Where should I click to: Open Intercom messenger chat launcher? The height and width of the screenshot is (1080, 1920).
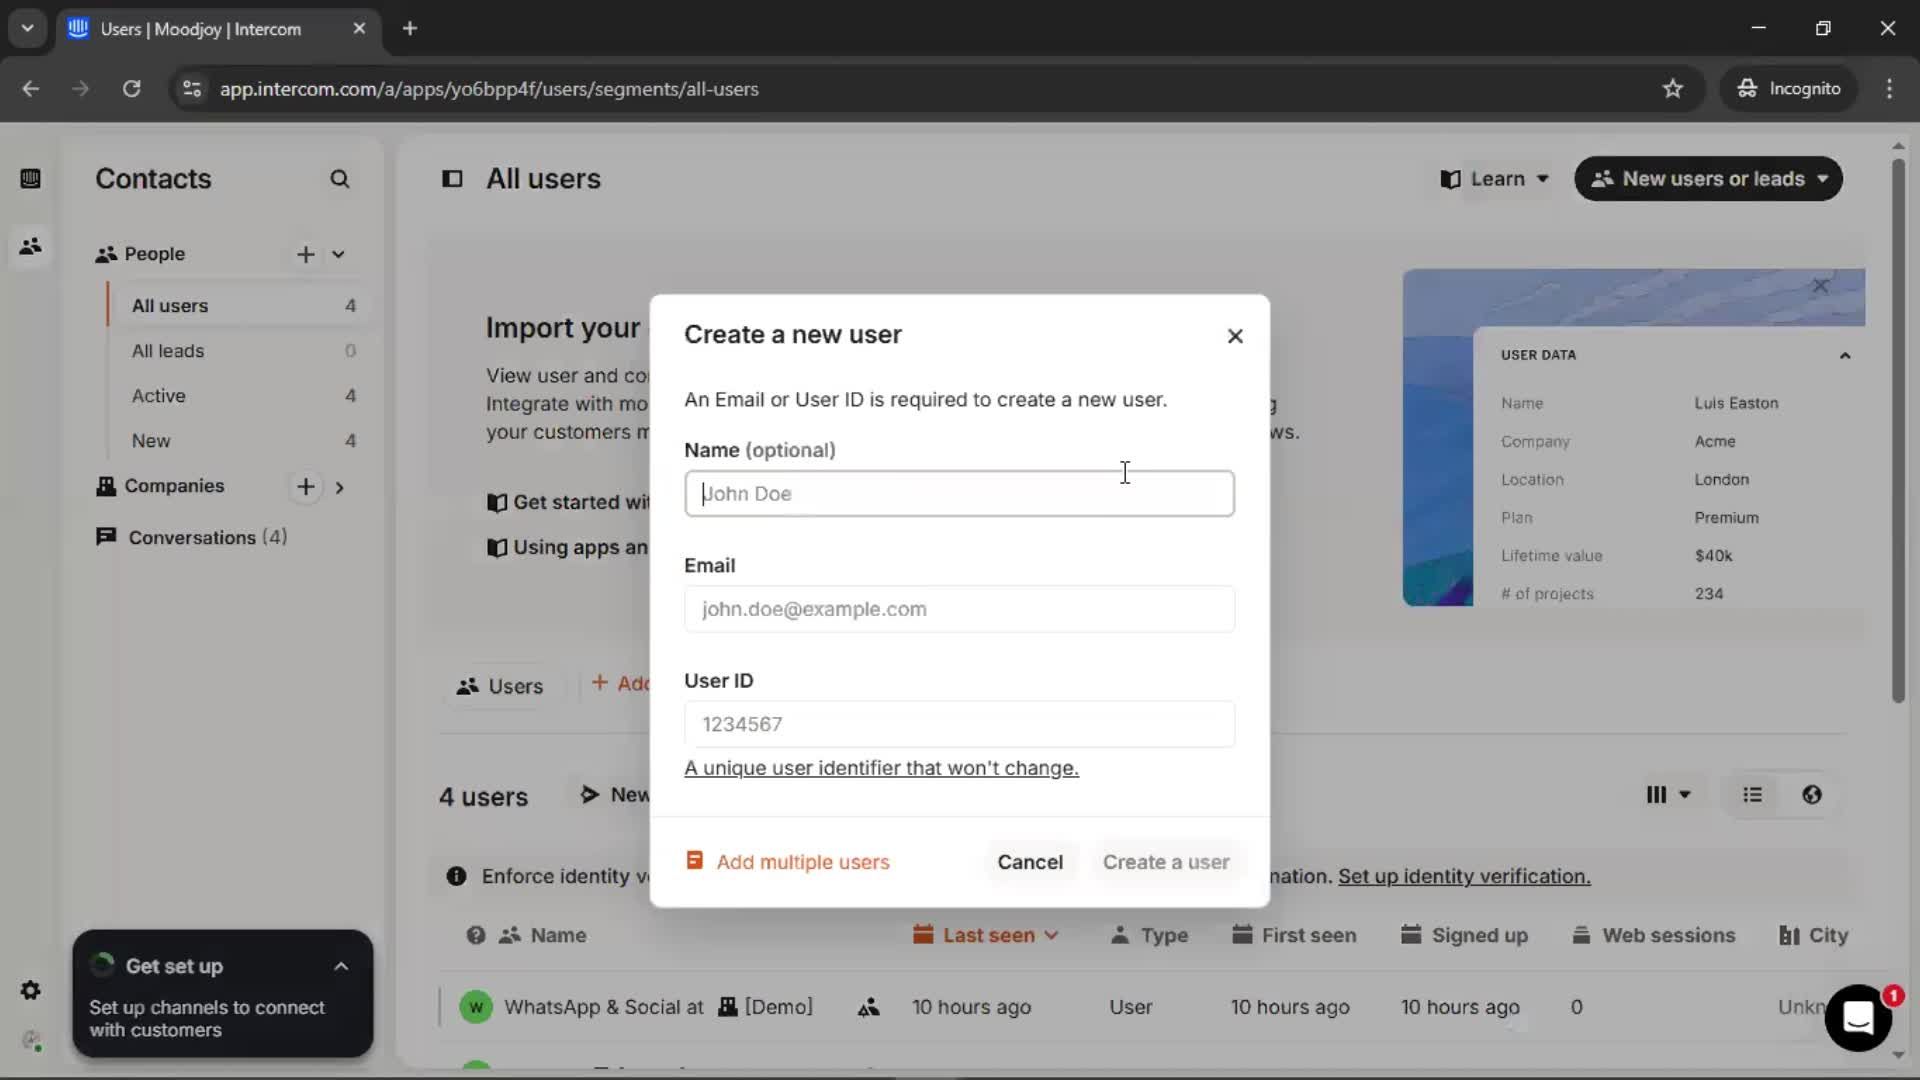pyautogui.click(x=1858, y=1018)
